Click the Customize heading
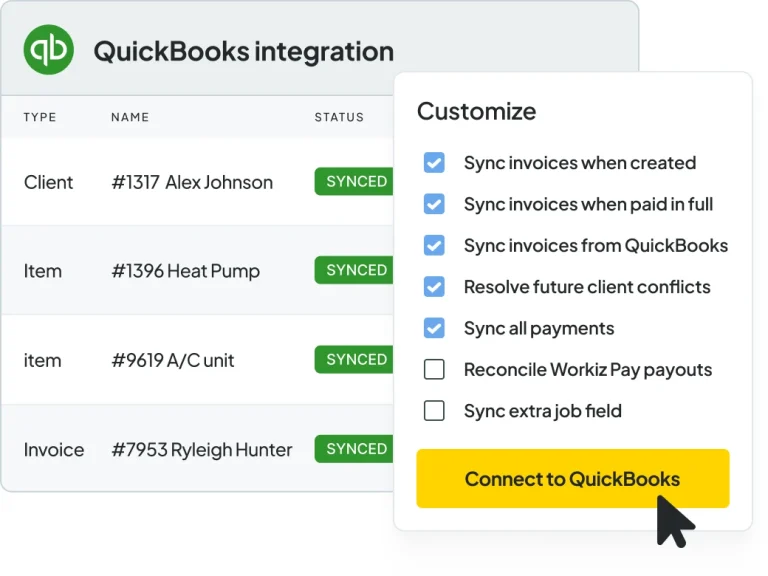The height and width of the screenshot is (576, 768). coord(477,111)
